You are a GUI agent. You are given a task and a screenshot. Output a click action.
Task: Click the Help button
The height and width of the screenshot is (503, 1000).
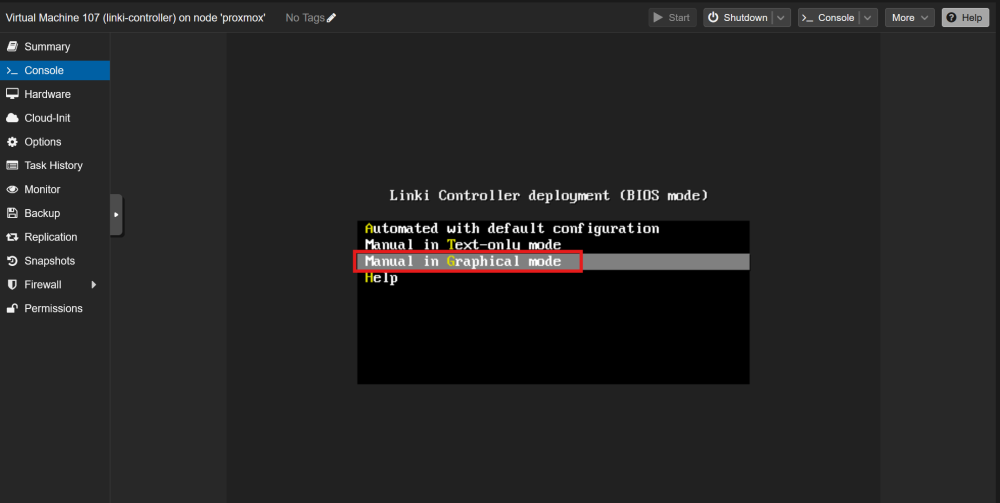click(966, 18)
